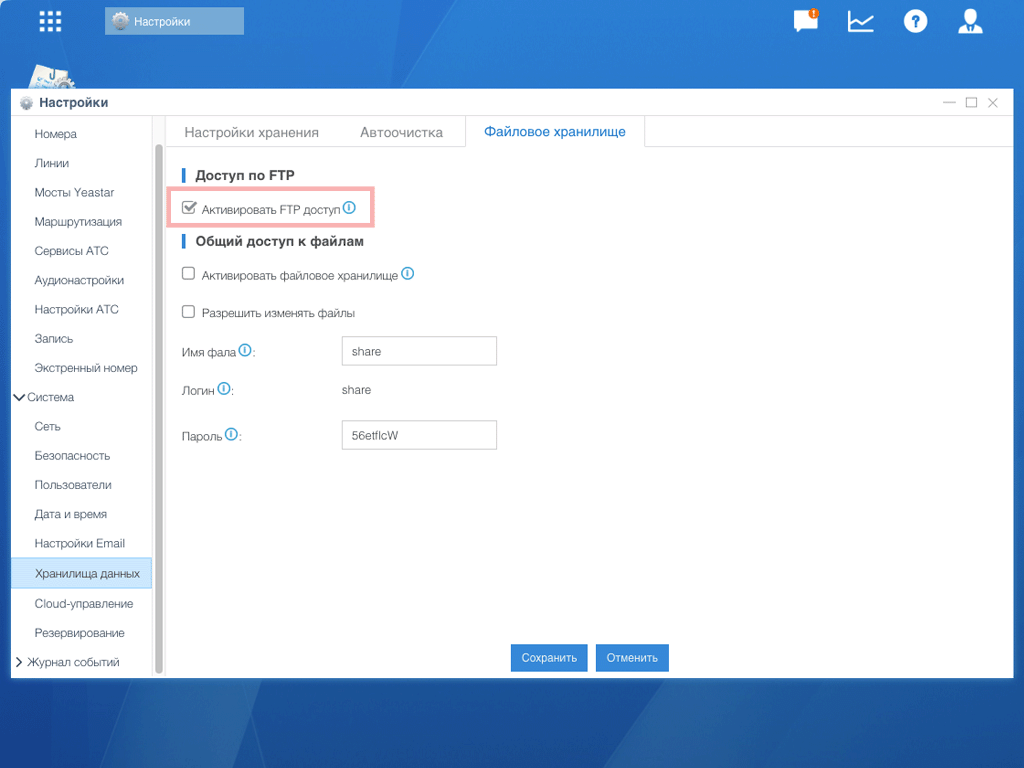The image size is (1024, 768).
Task: Open the main apps grid menu
Action: pos(50,21)
